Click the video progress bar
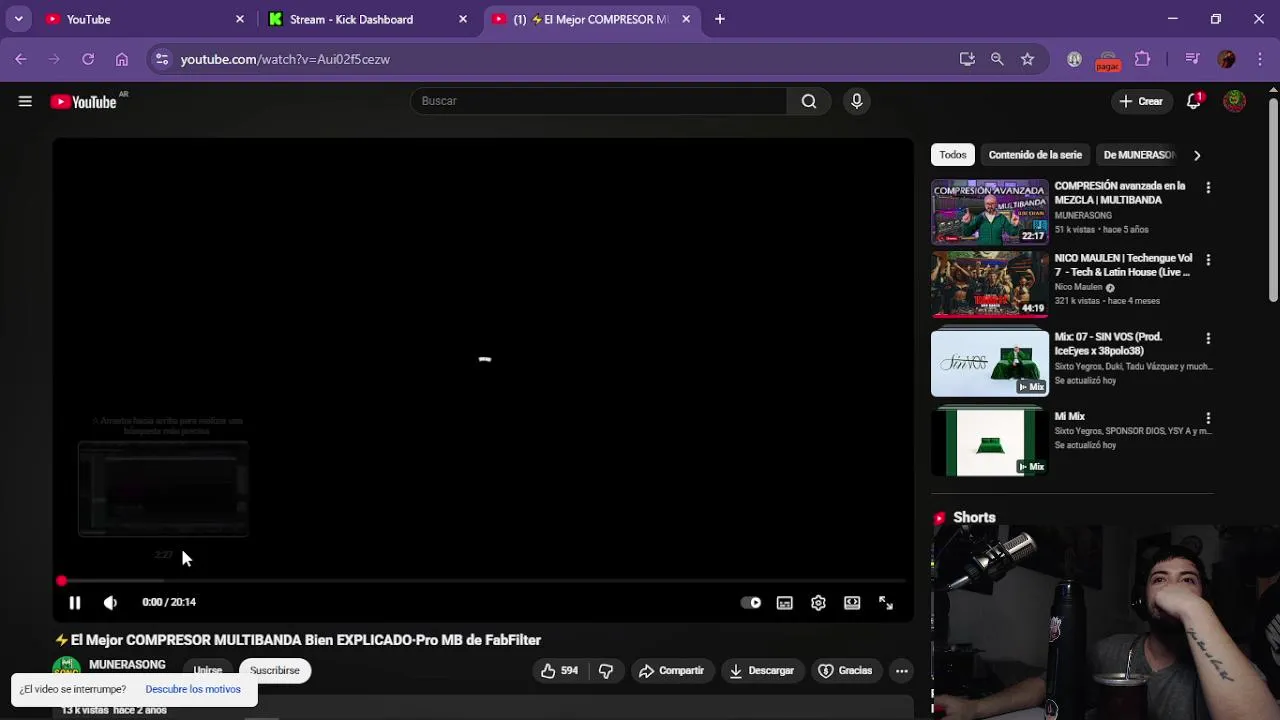The height and width of the screenshot is (720, 1280). point(483,581)
